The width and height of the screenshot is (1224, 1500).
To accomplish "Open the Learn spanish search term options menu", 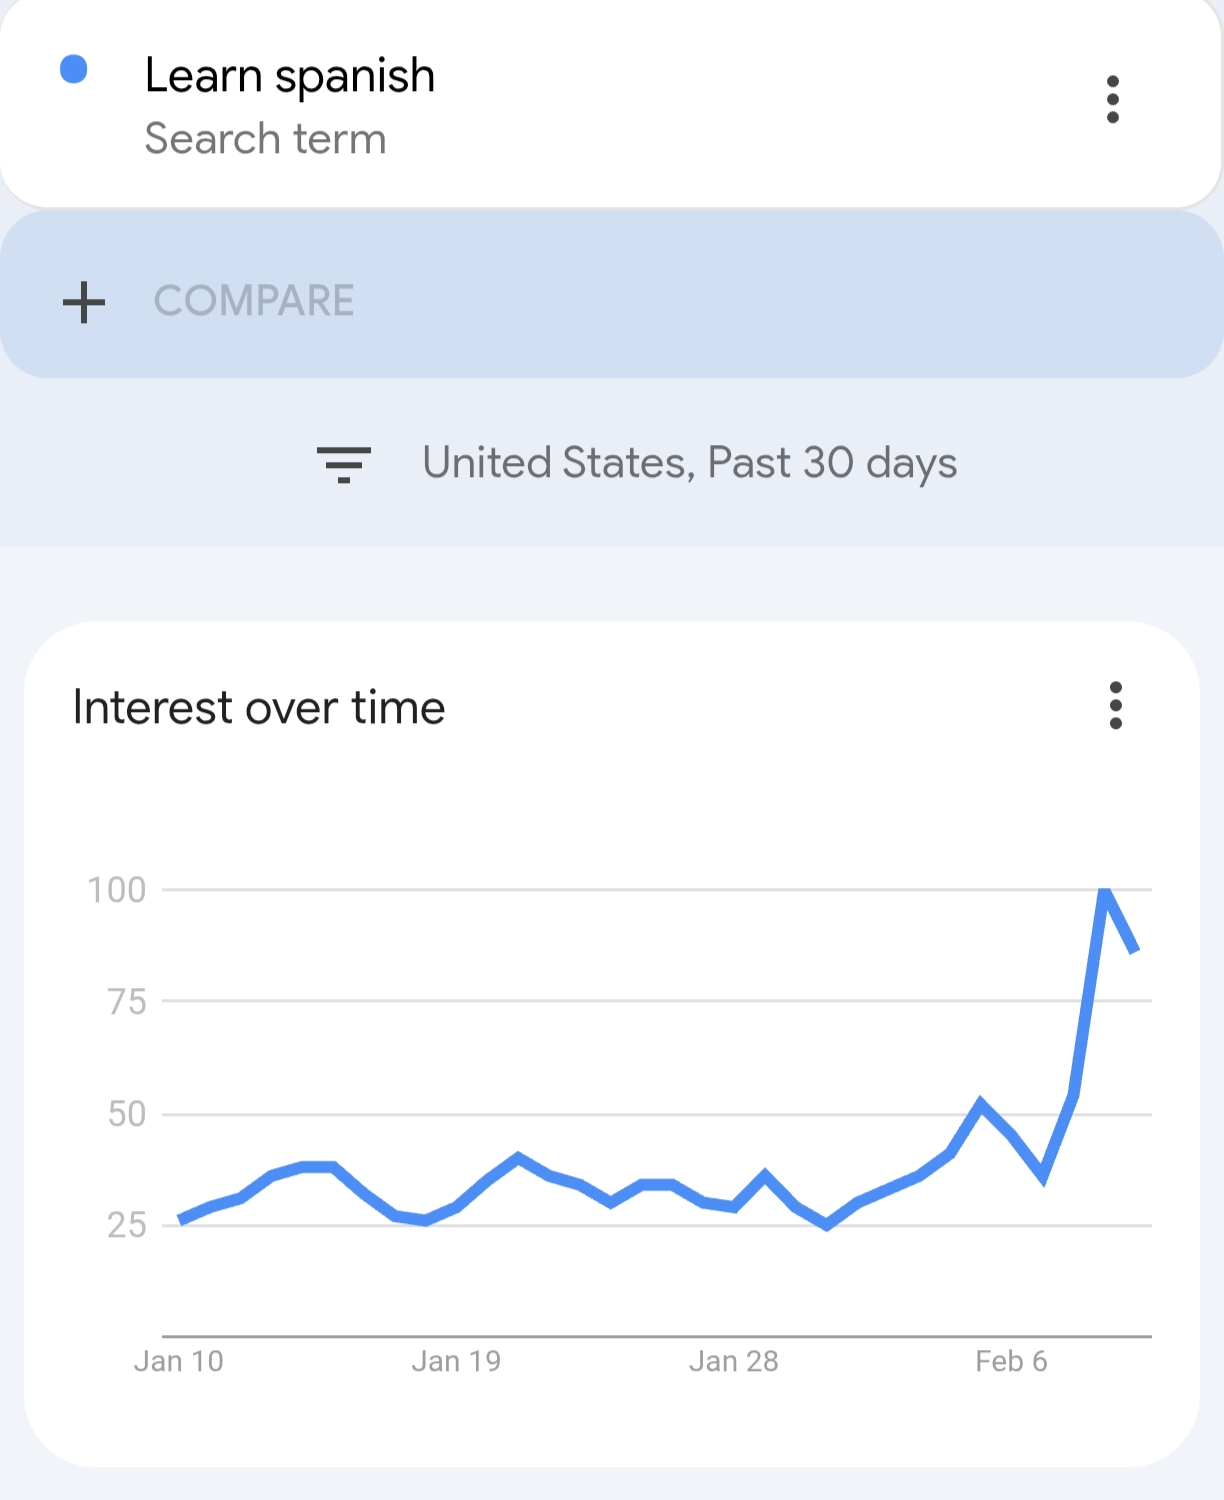I will [1112, 99].
